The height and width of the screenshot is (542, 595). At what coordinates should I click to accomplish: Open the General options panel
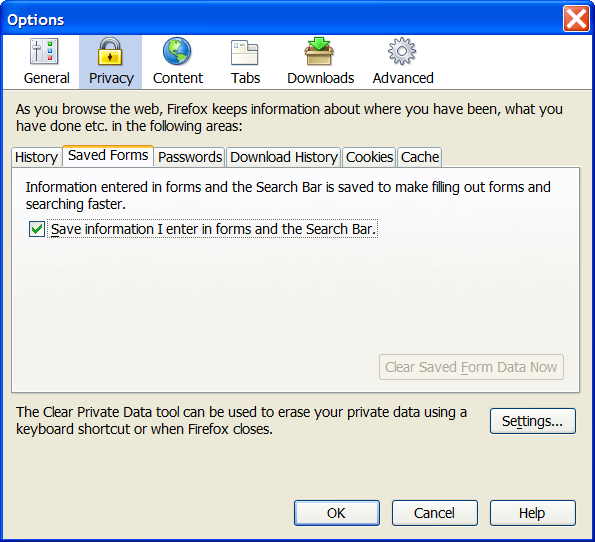pos(46,62)
